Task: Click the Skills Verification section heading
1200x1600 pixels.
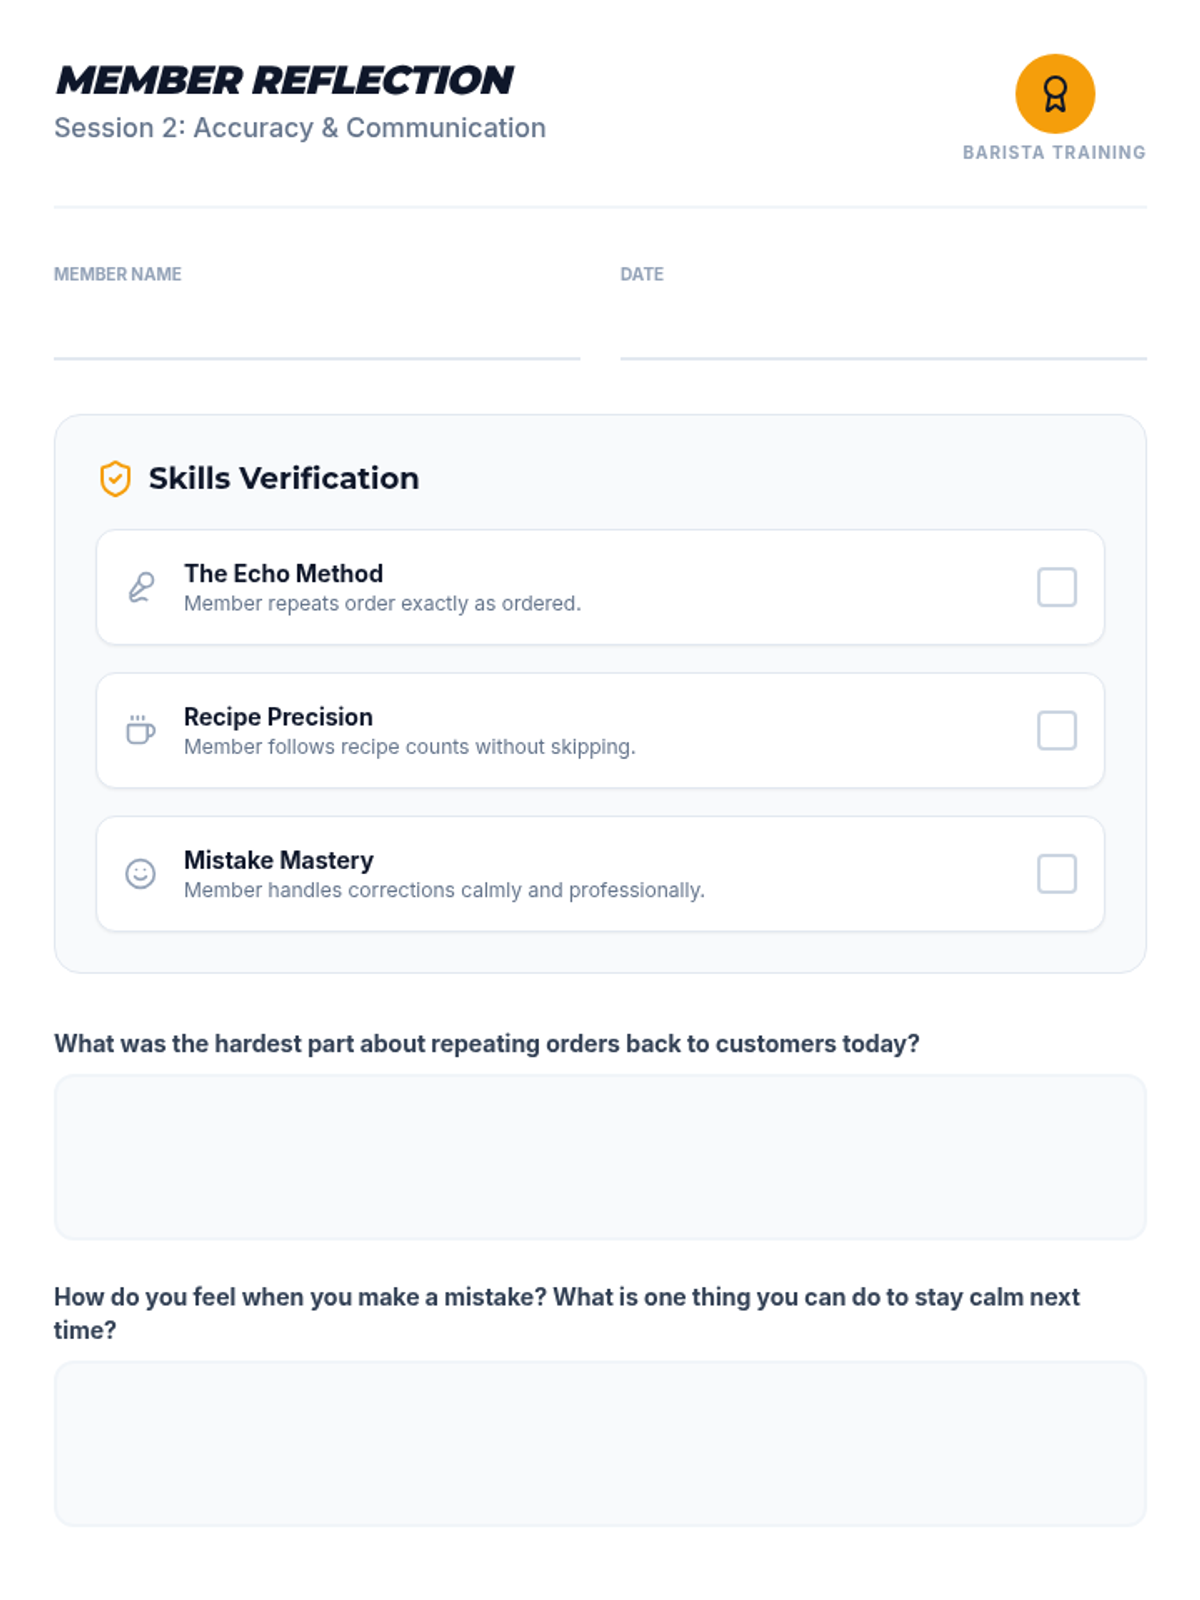Action: point(283,479)
